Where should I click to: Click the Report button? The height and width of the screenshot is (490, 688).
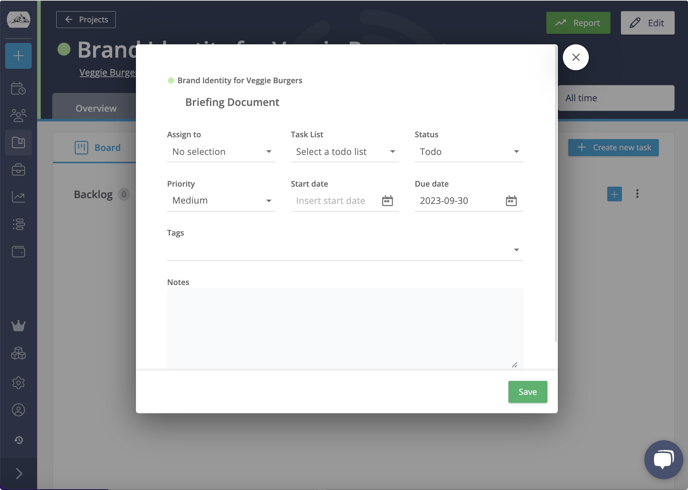578,23
